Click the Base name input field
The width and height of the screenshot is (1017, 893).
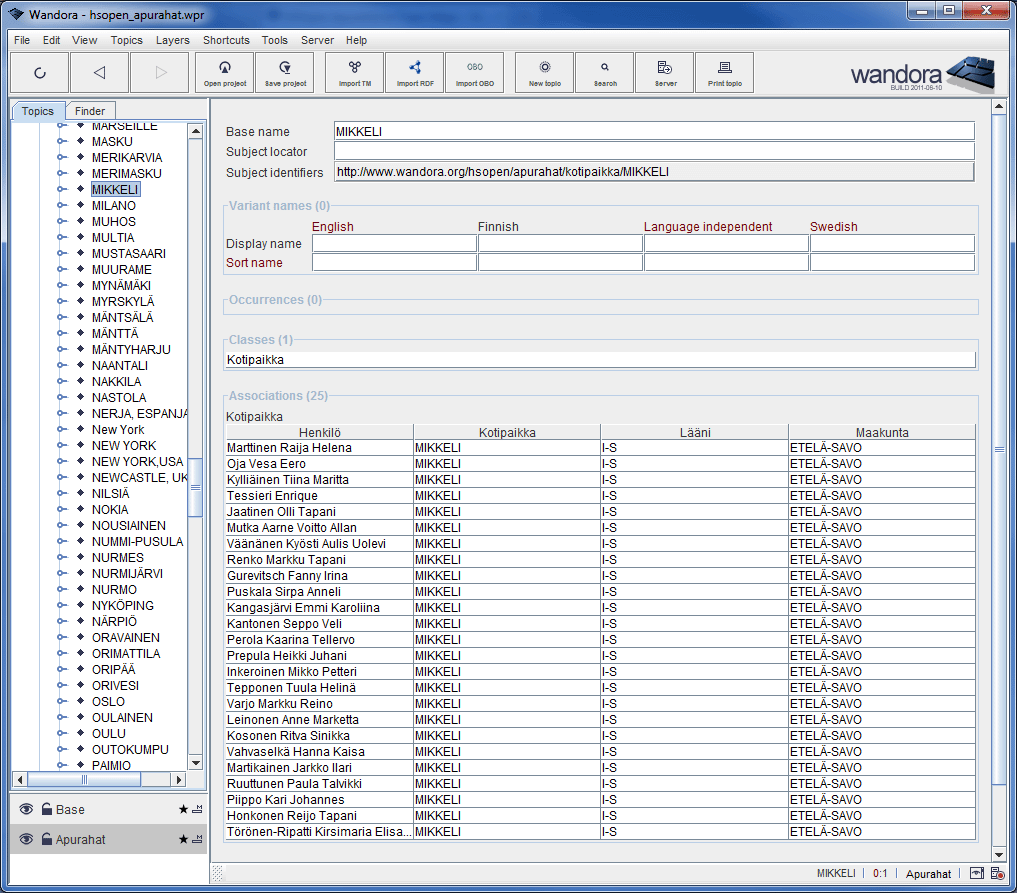[x=654, y=131]
